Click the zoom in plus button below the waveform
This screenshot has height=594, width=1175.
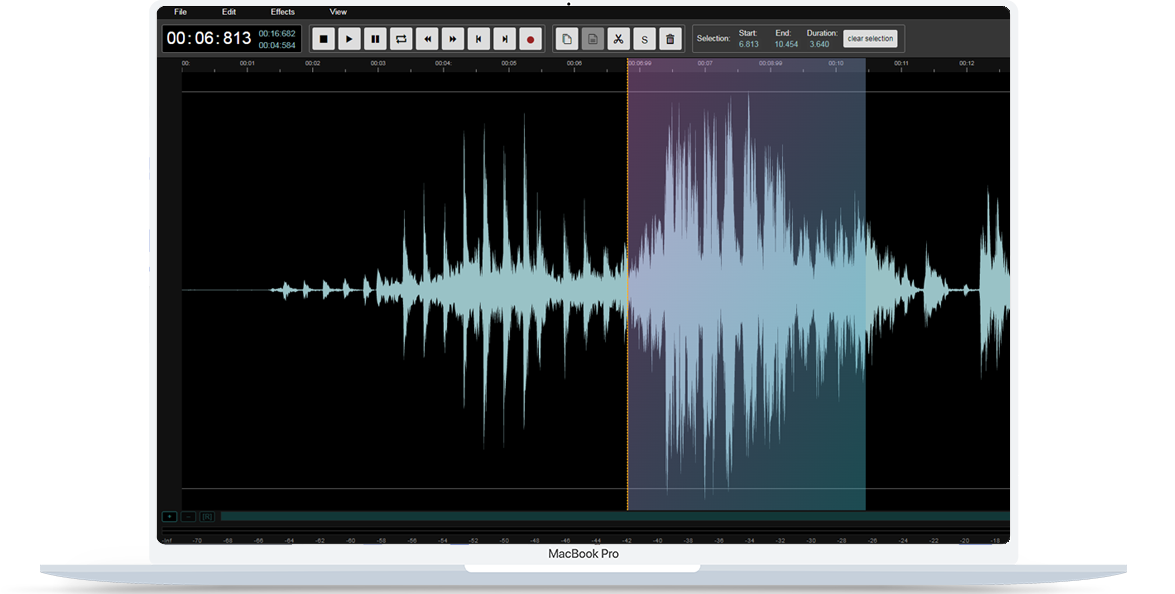170,516
